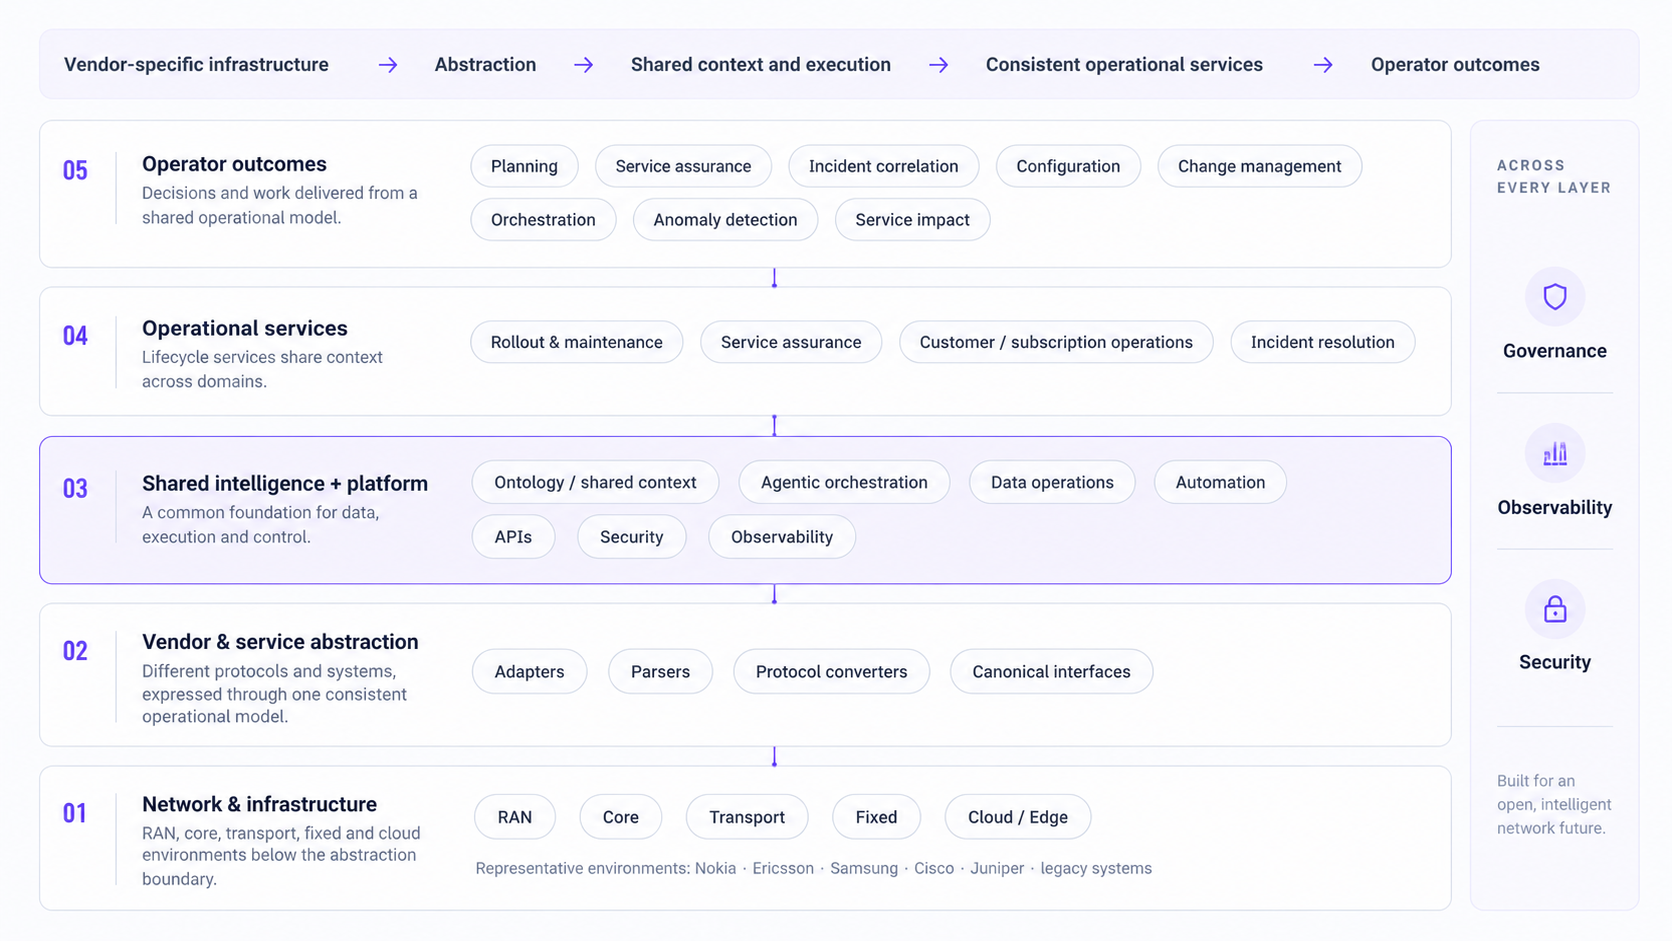Click the Service impact chip

(x=912, y=220)
